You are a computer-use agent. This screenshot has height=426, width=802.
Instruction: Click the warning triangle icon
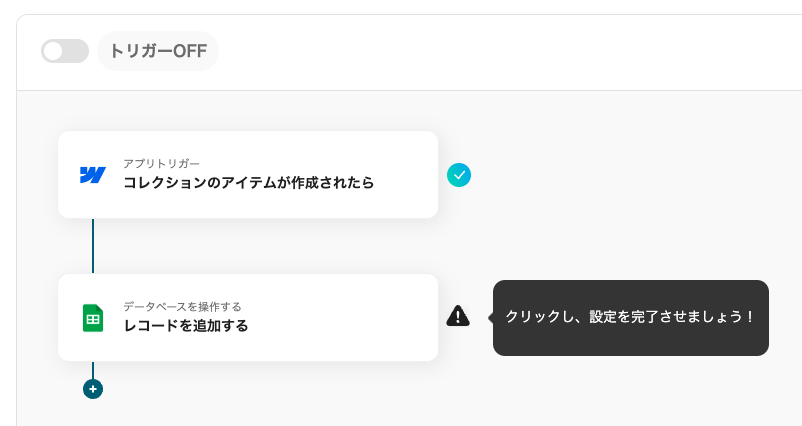458,316
